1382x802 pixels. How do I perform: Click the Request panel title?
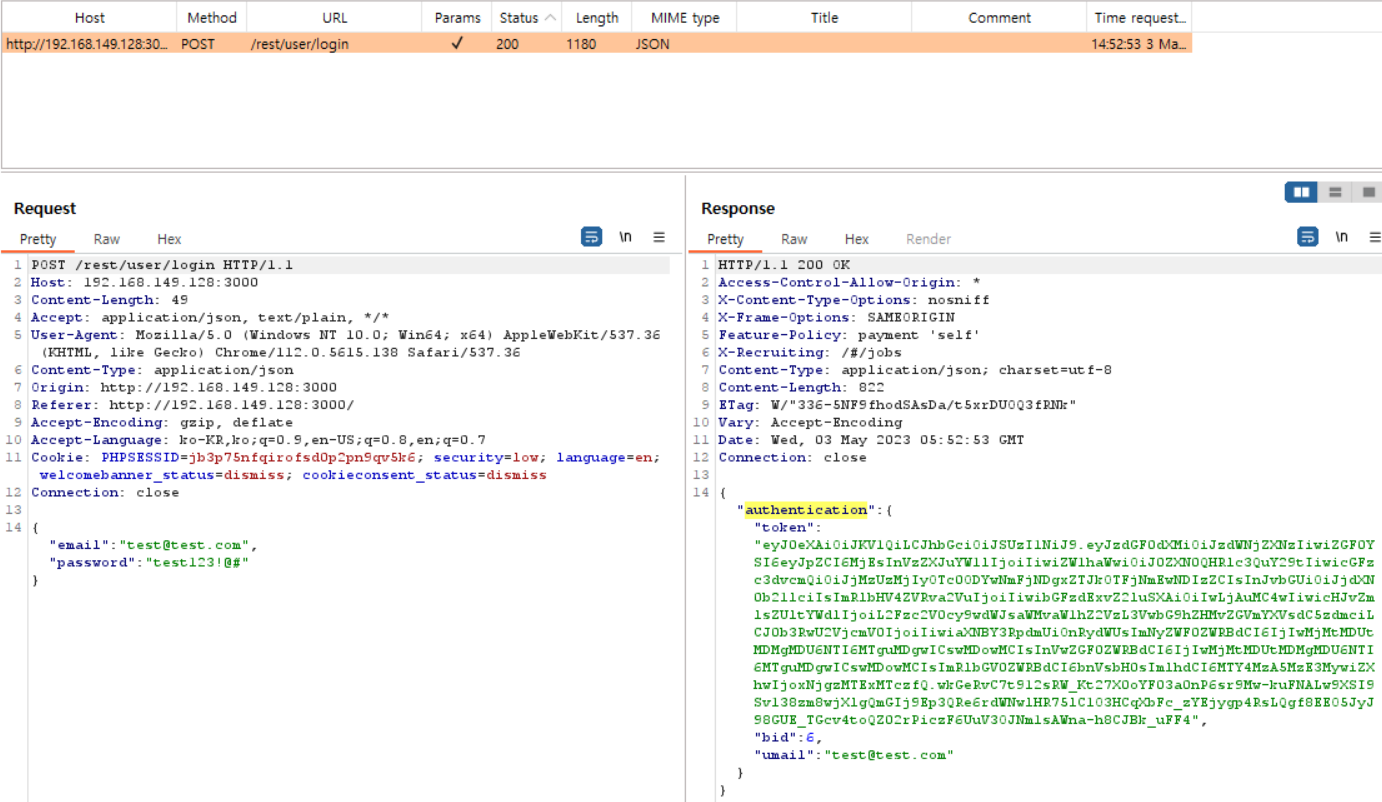pos(45,208)
